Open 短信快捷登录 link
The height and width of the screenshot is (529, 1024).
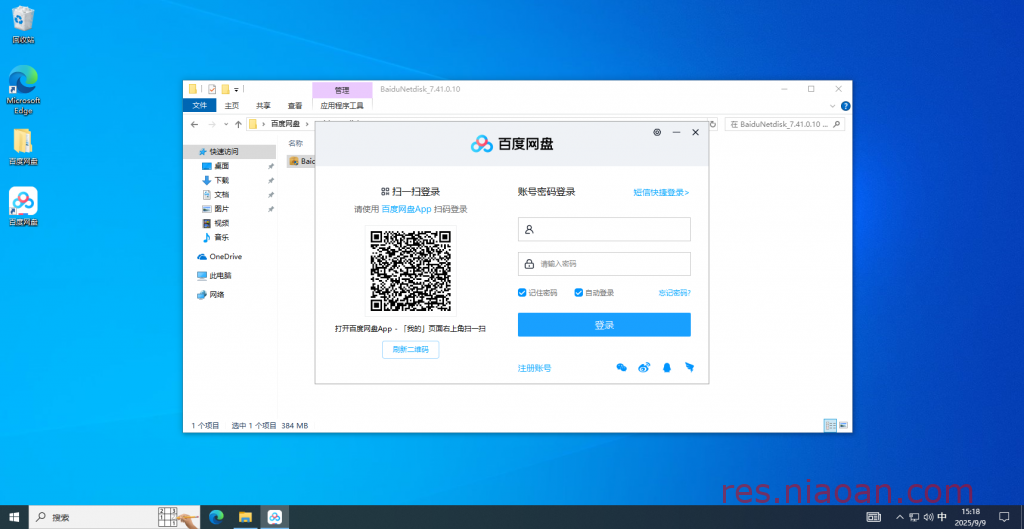(x=662, y=193)
